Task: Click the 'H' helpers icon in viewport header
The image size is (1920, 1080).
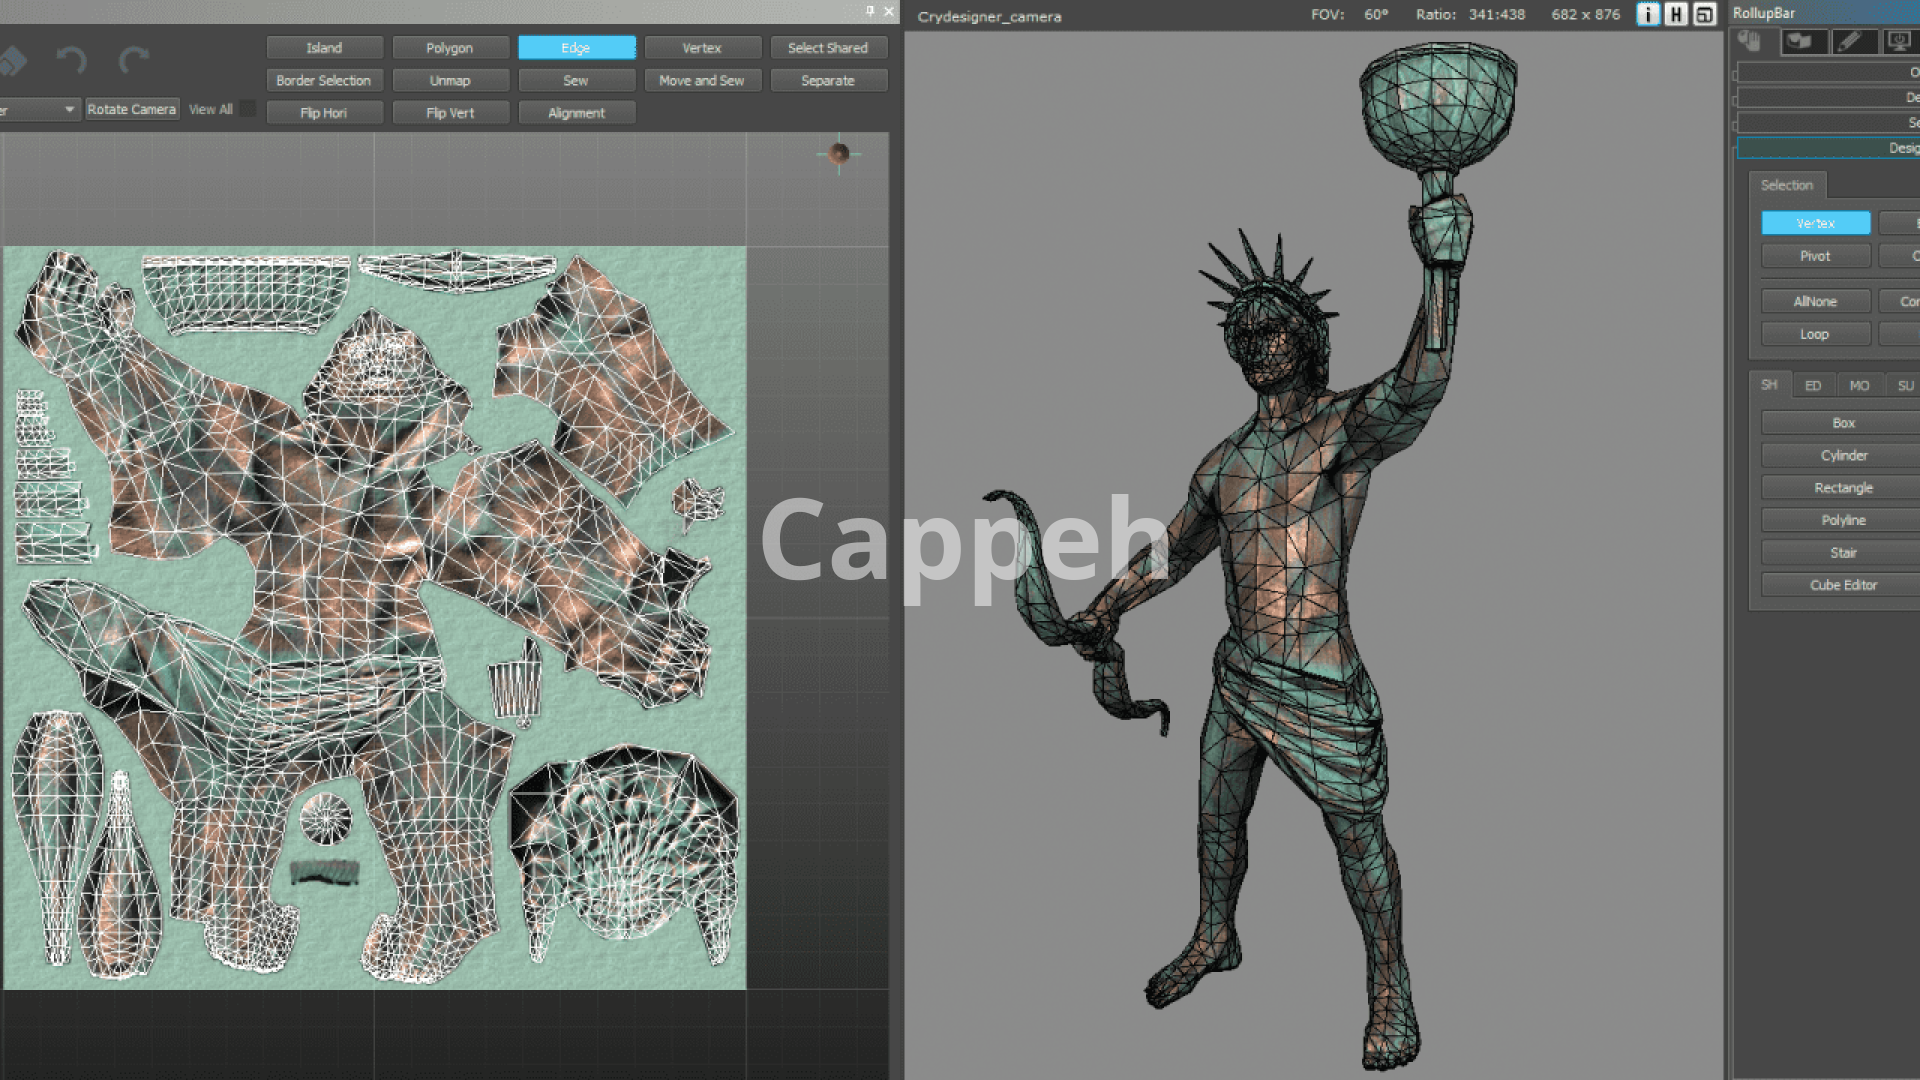Action: 1676,14
